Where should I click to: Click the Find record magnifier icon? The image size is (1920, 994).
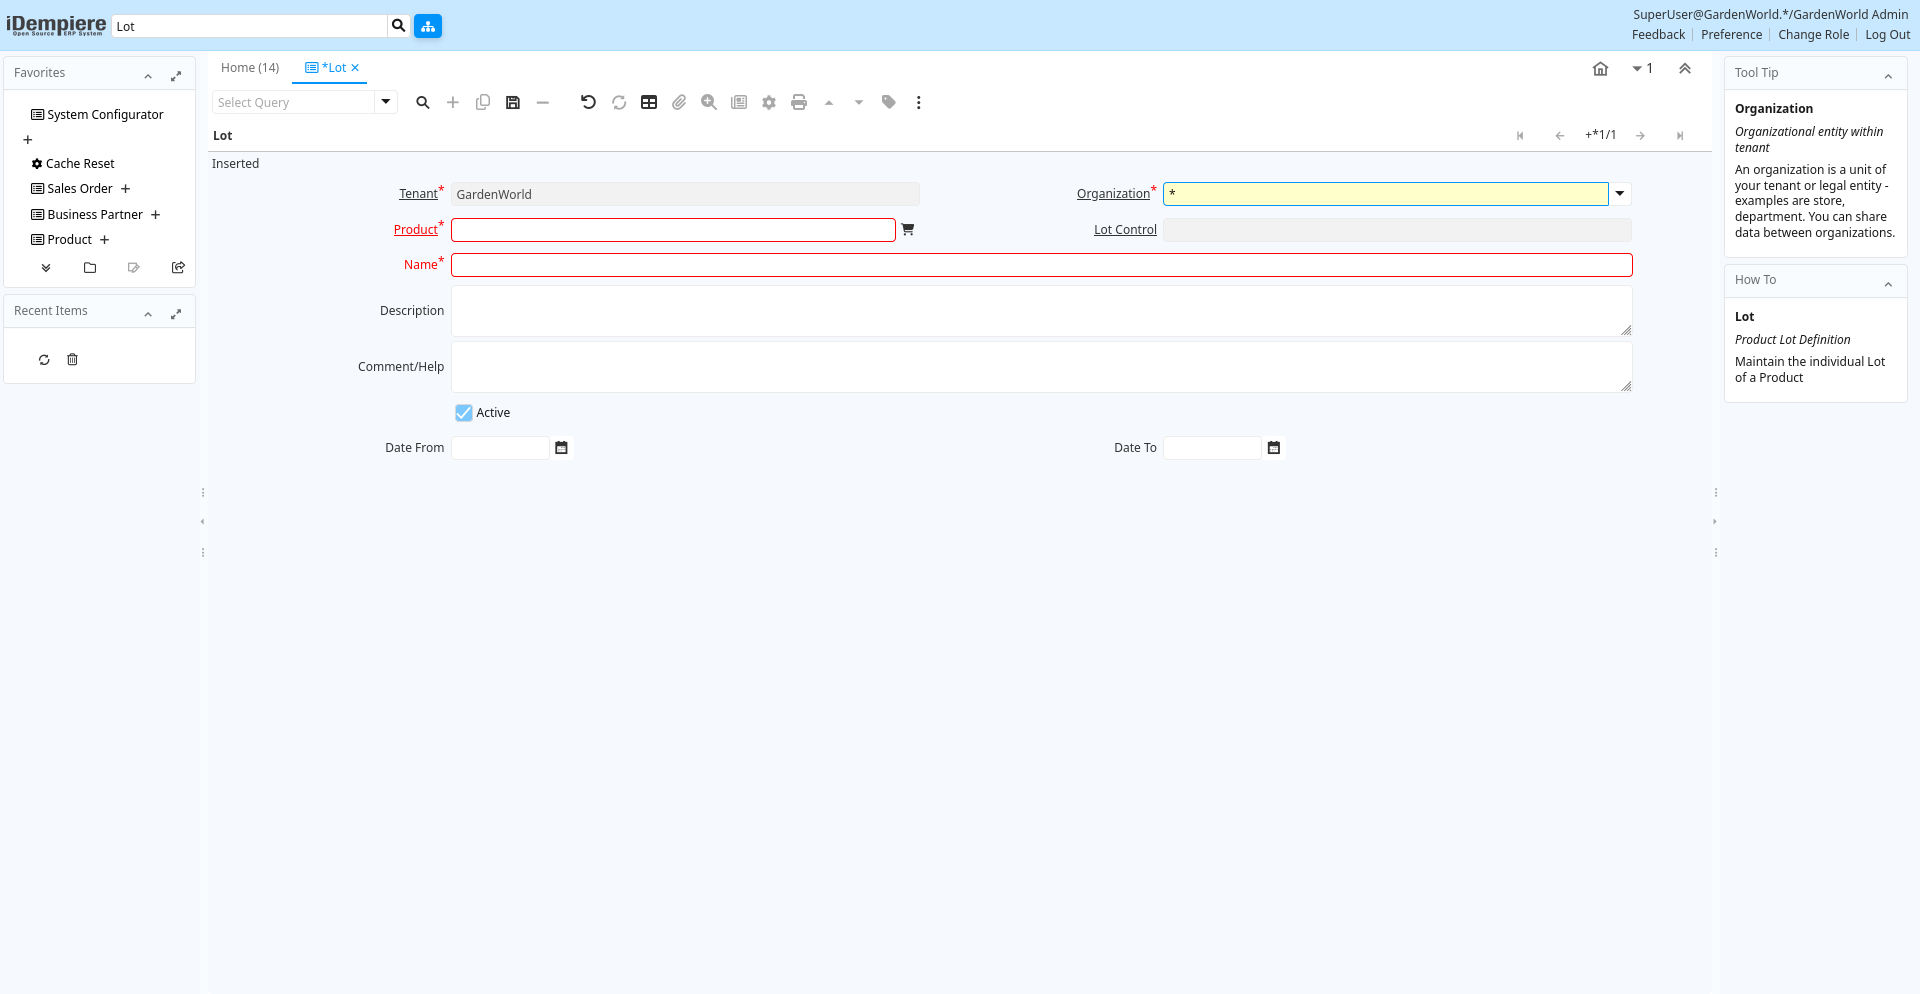click(423, 103)
